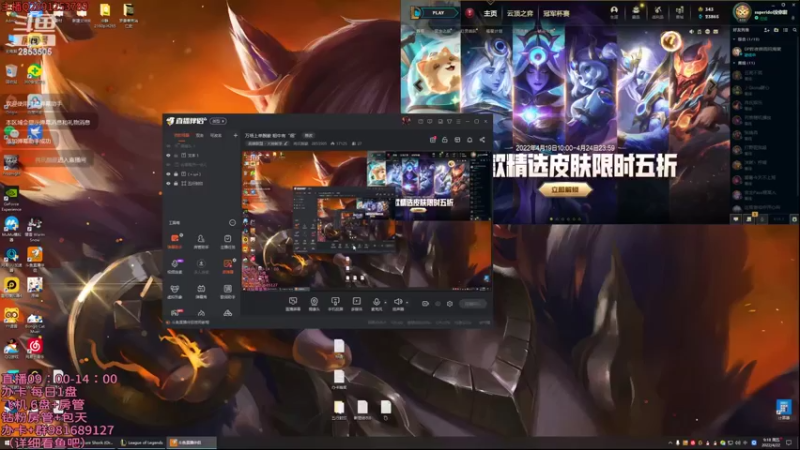800x450 pixels.
Task: Select the second scene tab in streaming app
Action: tap(199, 136)
